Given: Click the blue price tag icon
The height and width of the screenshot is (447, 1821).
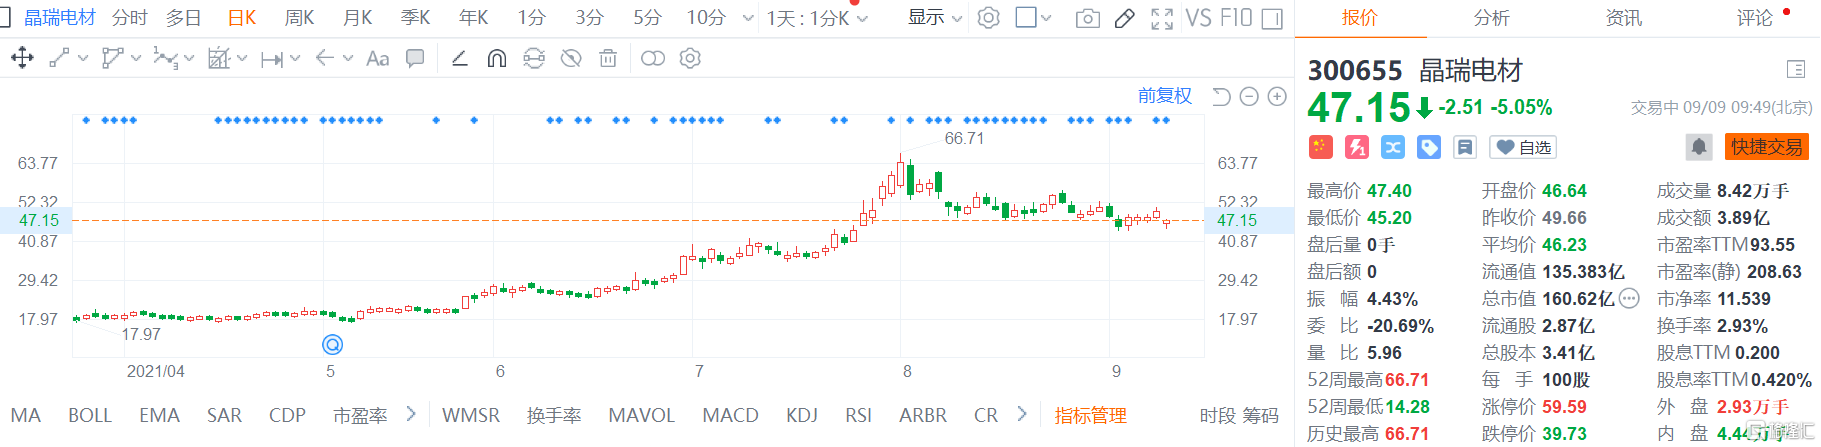Looking at the screenshot, I should tap(1429, 147).
